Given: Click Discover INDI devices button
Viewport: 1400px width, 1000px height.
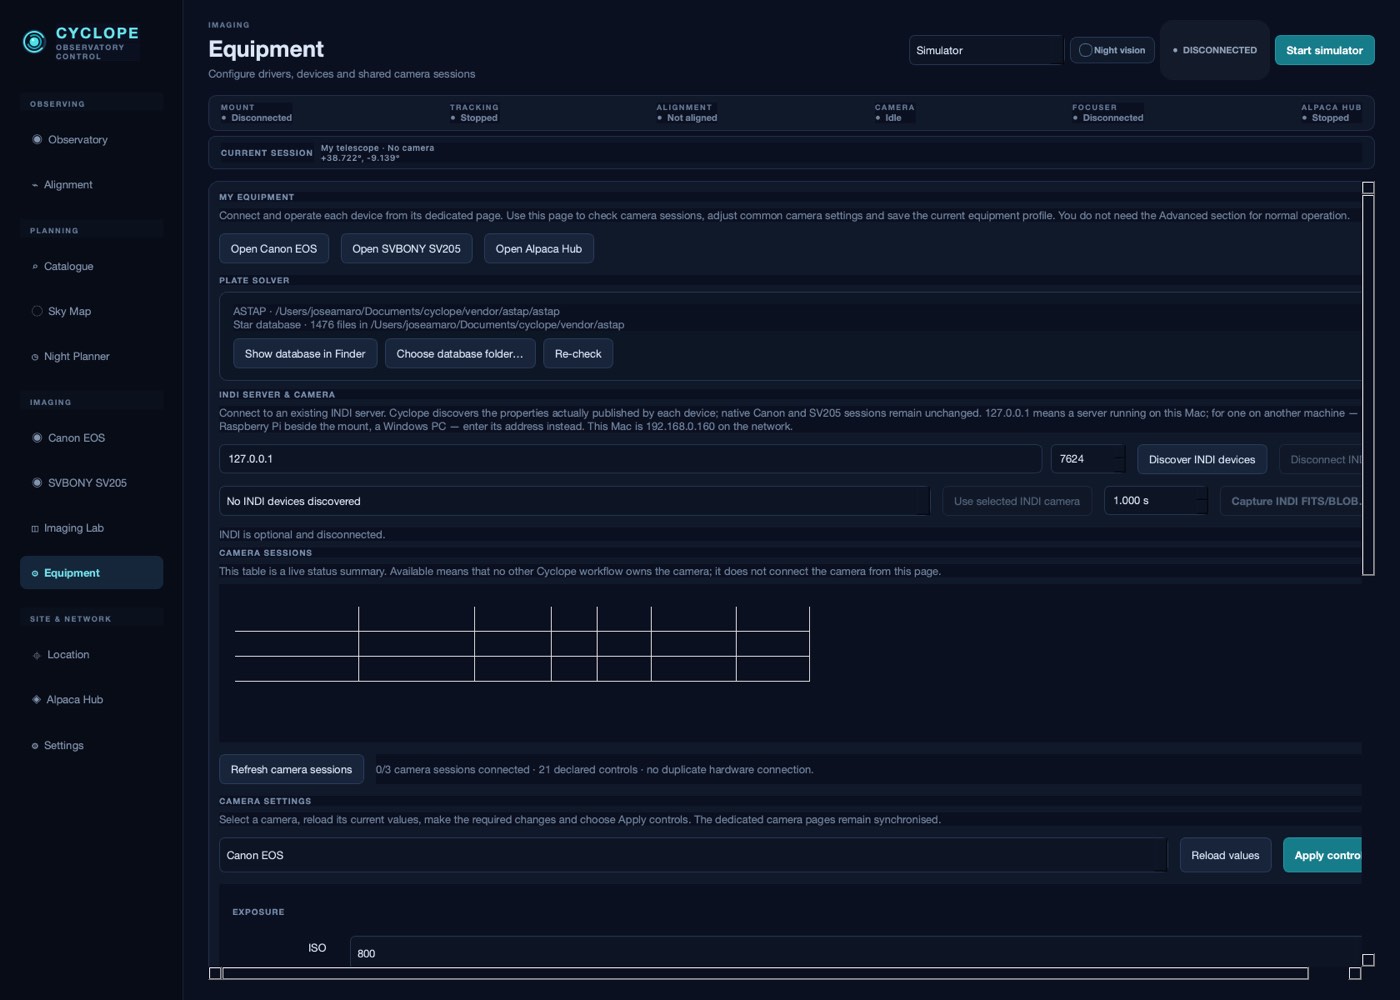Looking at the screenshot, I should 1202,460.
